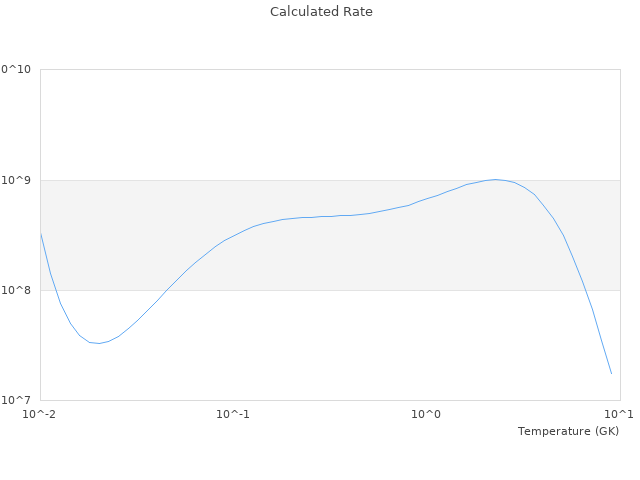Click the 10^-2 x-axis tick label
Screen dimensions: 640x480
(x=40, y=414)
